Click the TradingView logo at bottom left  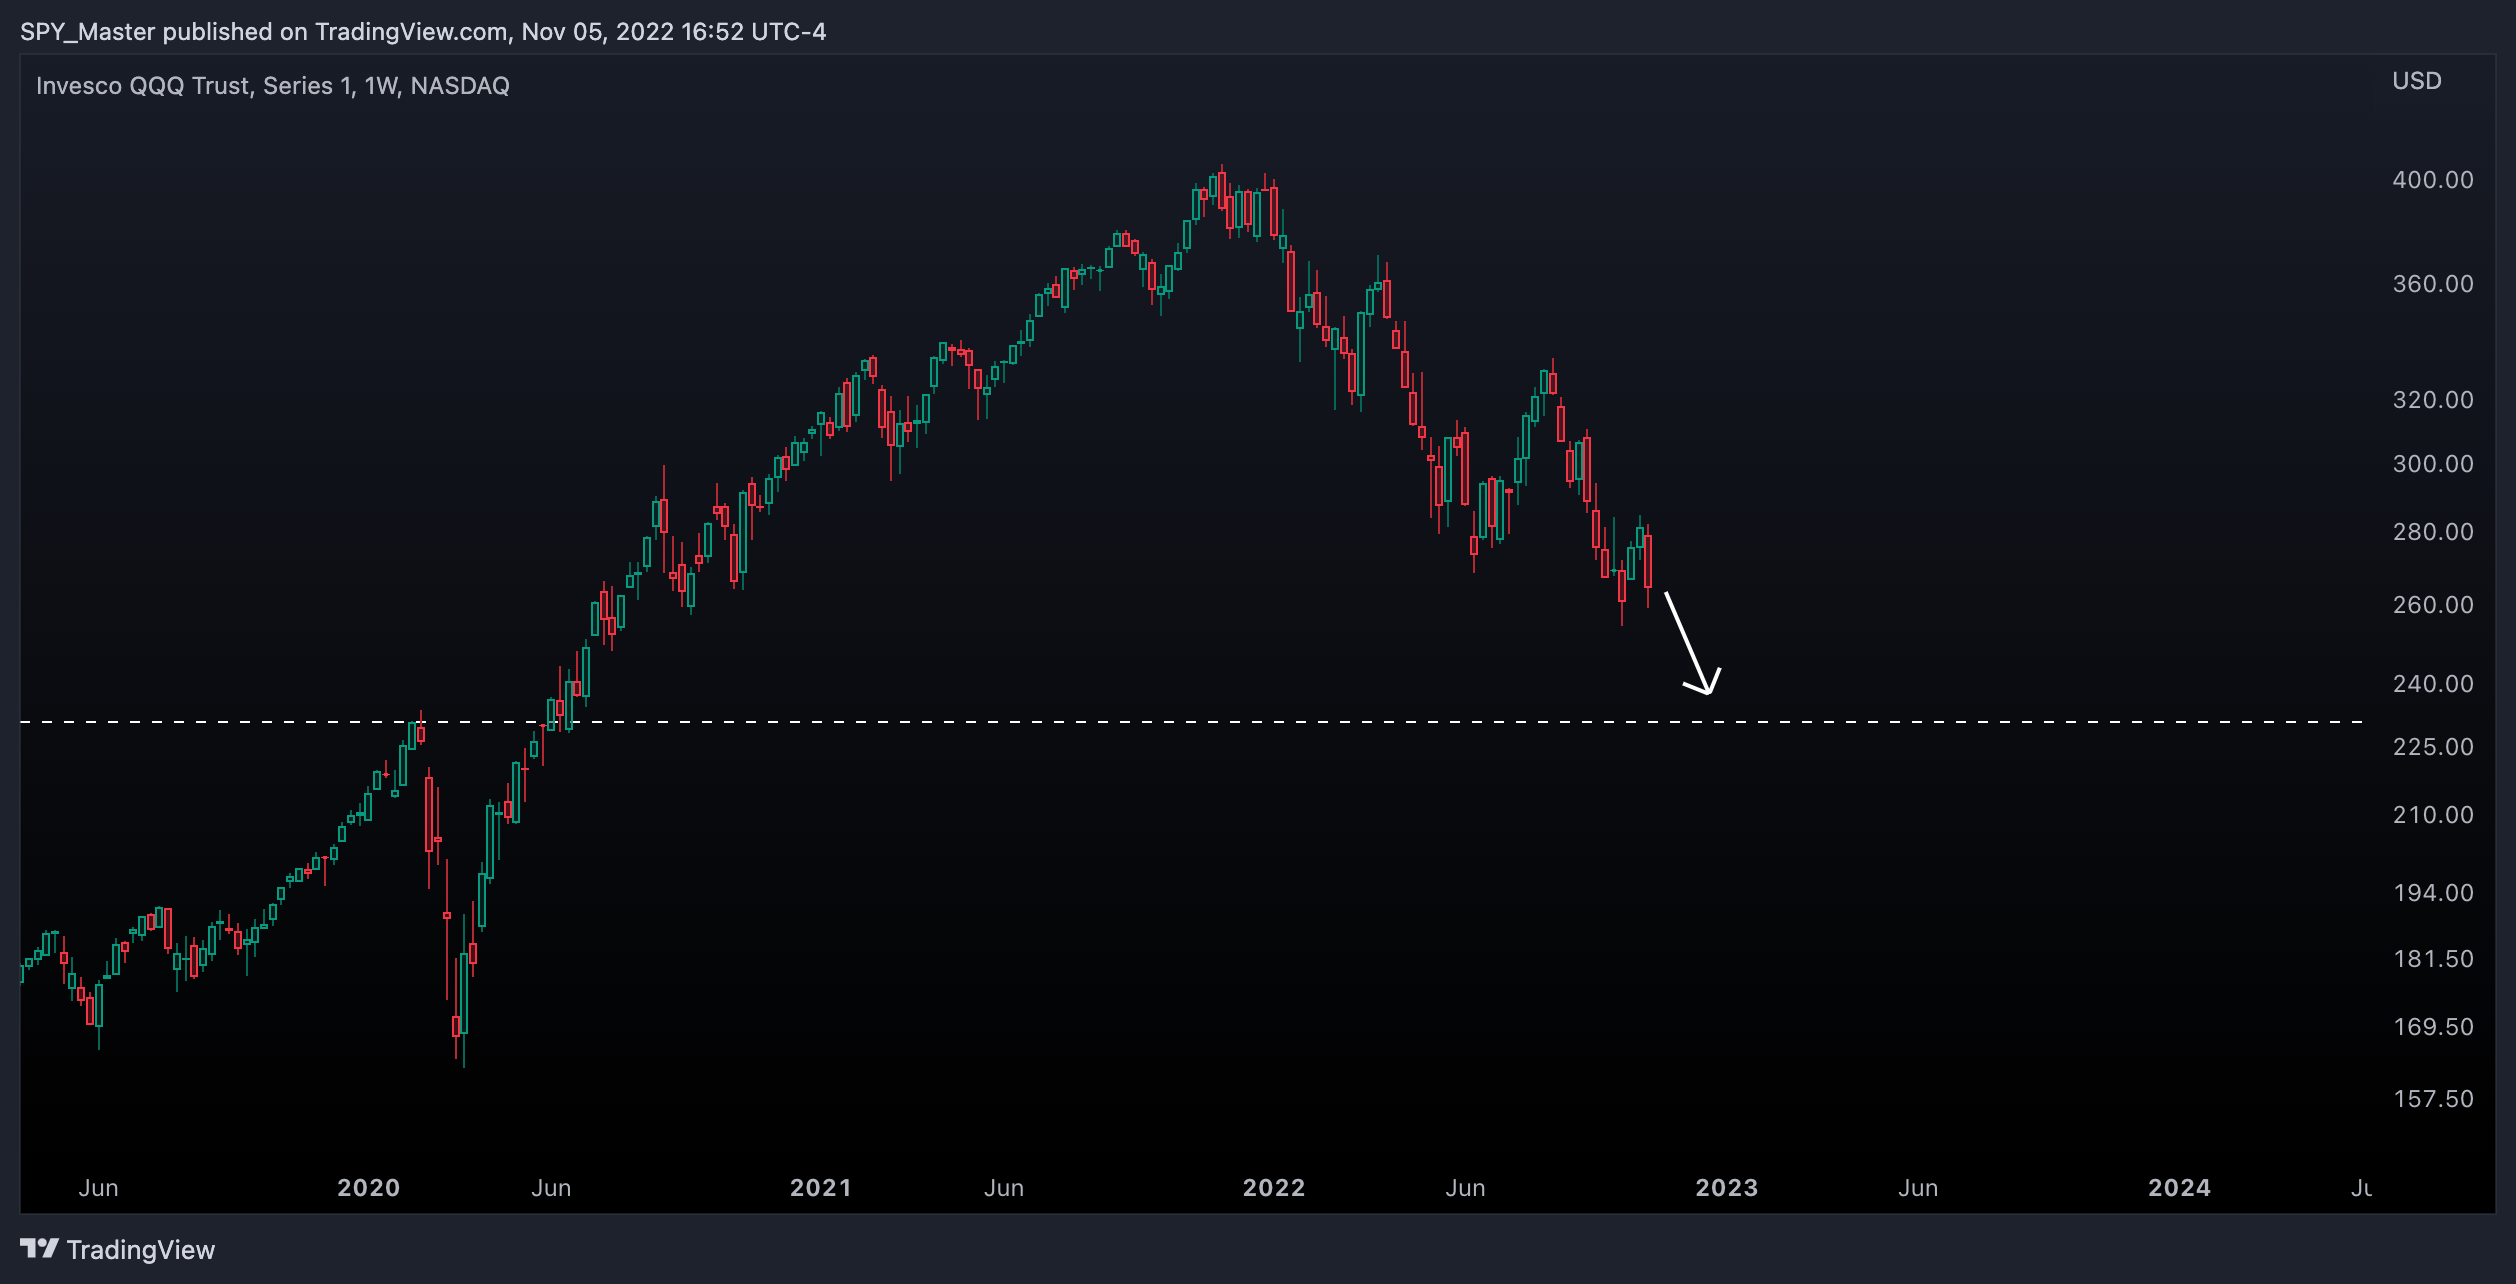pos(117,1250)
